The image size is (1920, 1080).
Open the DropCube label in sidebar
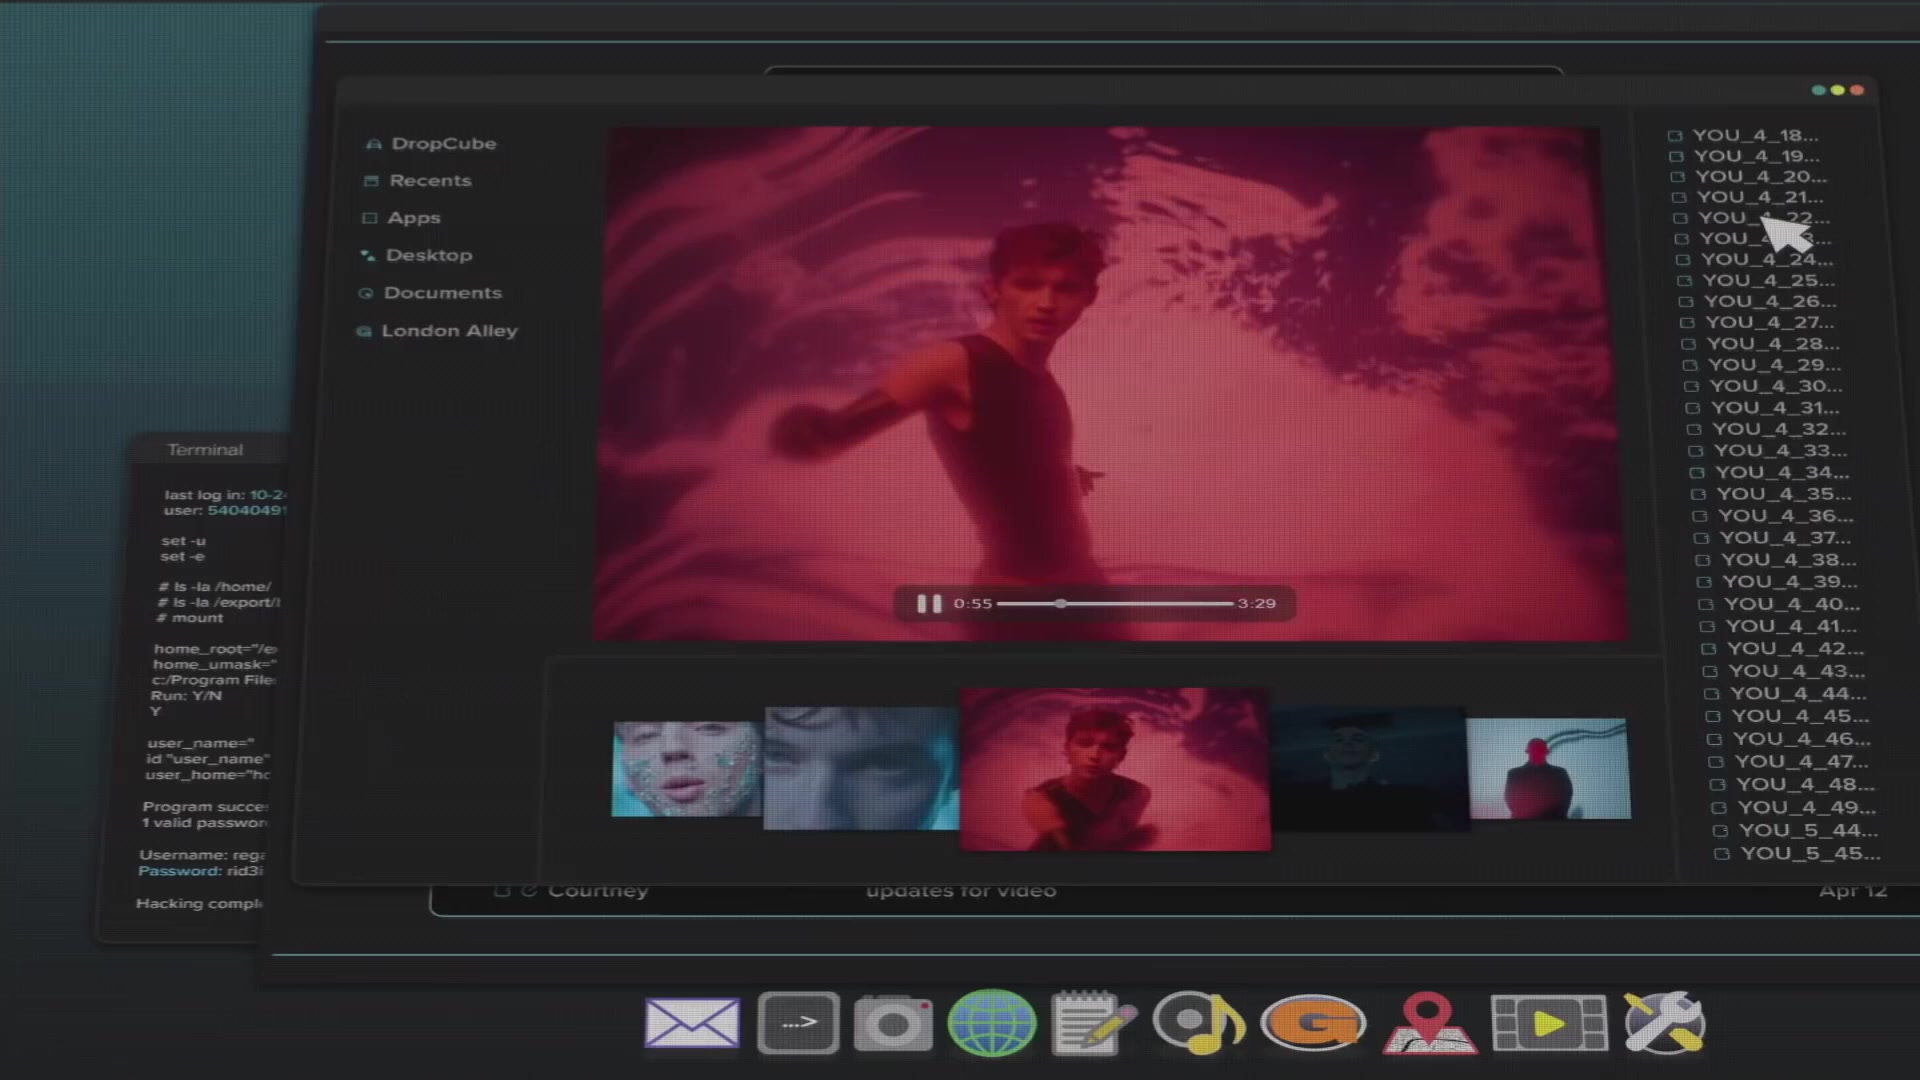(x=444, y=144)
